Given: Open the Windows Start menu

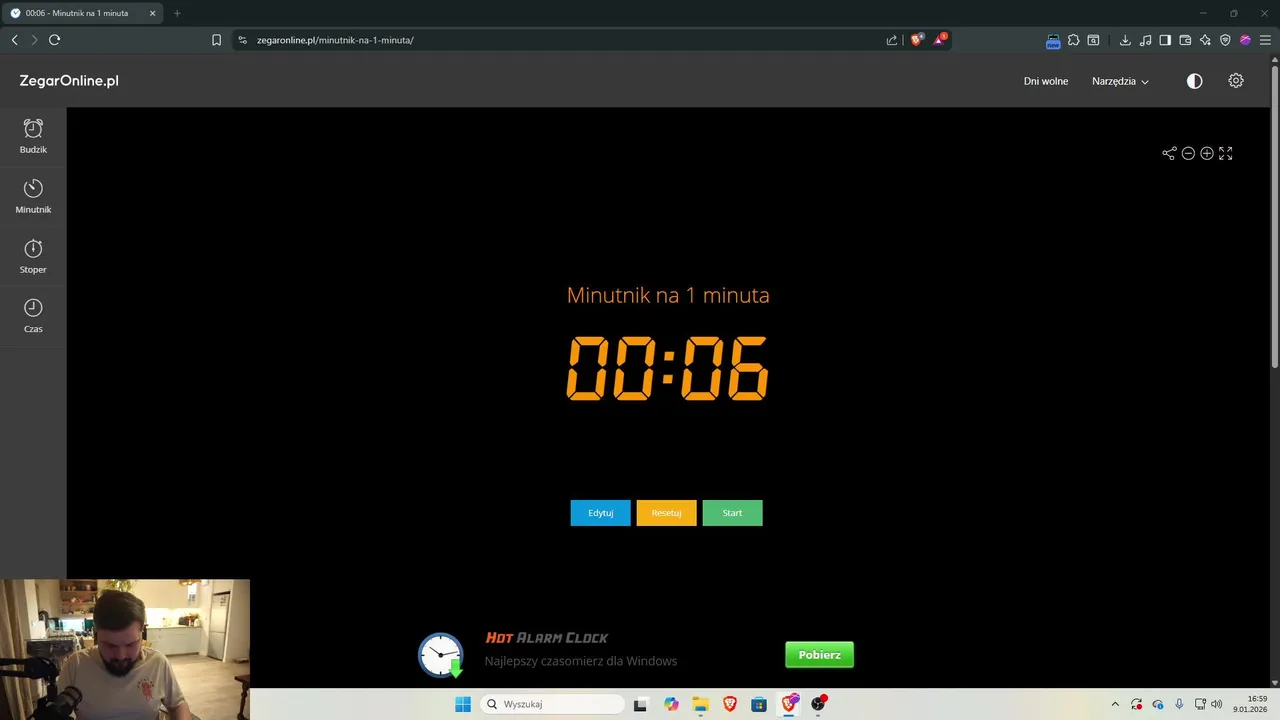Looking at the screenshot, I should point(463,704).
